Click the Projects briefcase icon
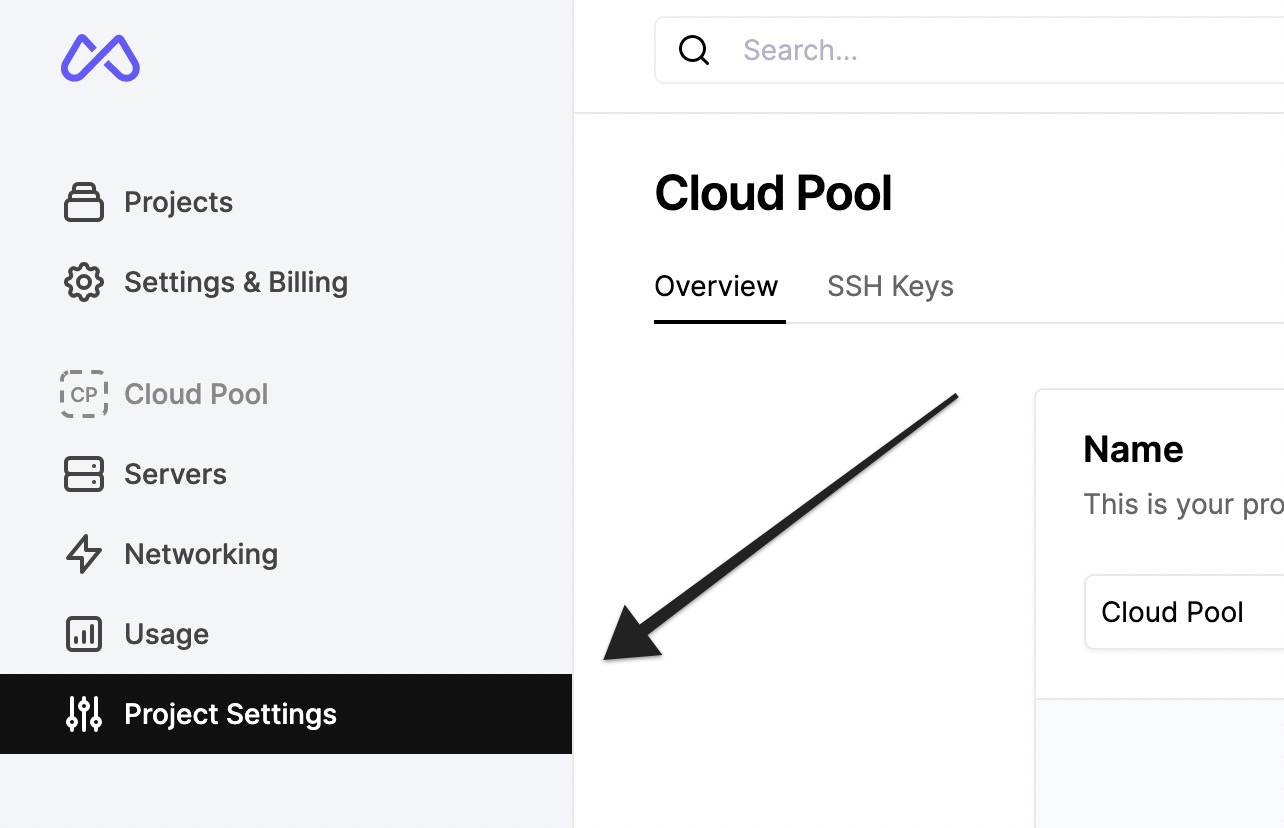The image size is (1284, 828). 84,202
